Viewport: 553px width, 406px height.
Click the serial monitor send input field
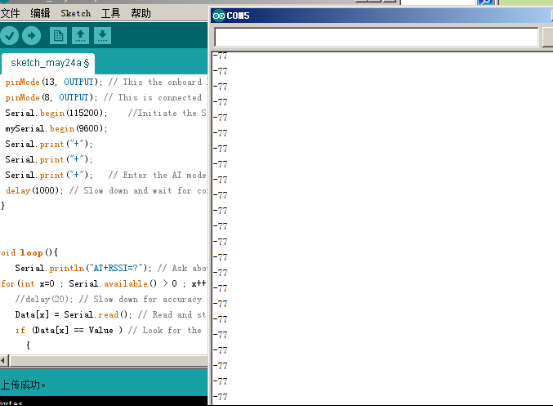tap(376, 37)
